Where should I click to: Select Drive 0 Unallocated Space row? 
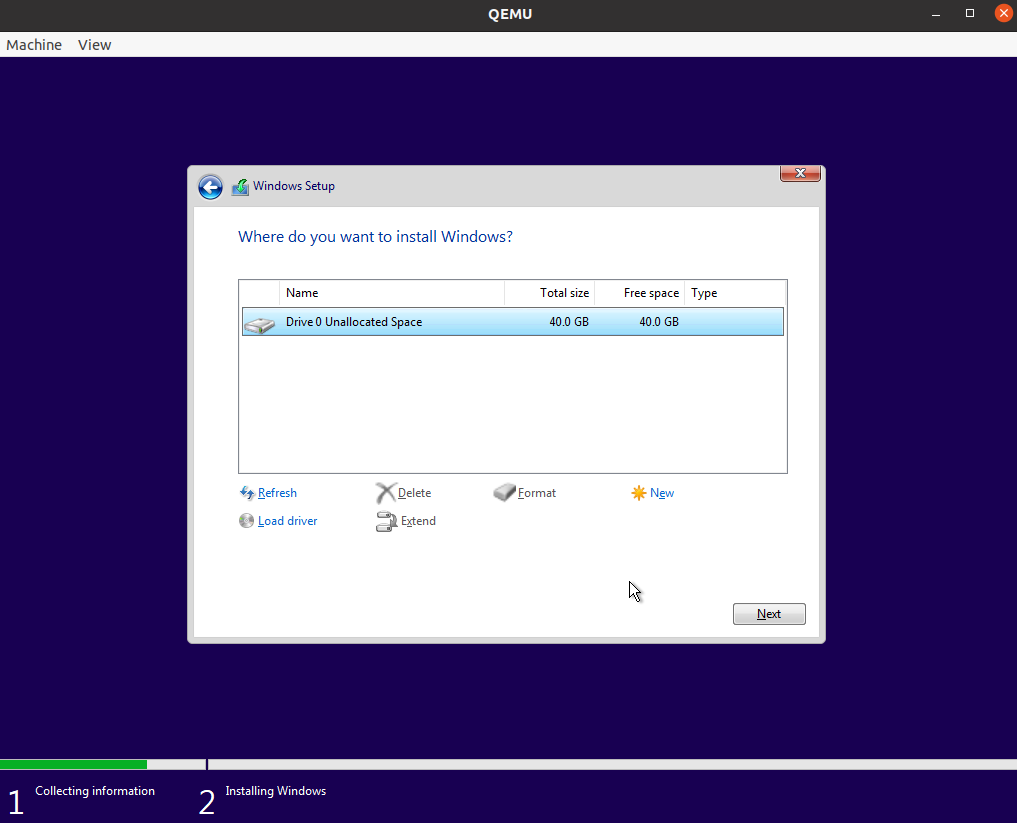pyautogui.click(x=512, y=322)
